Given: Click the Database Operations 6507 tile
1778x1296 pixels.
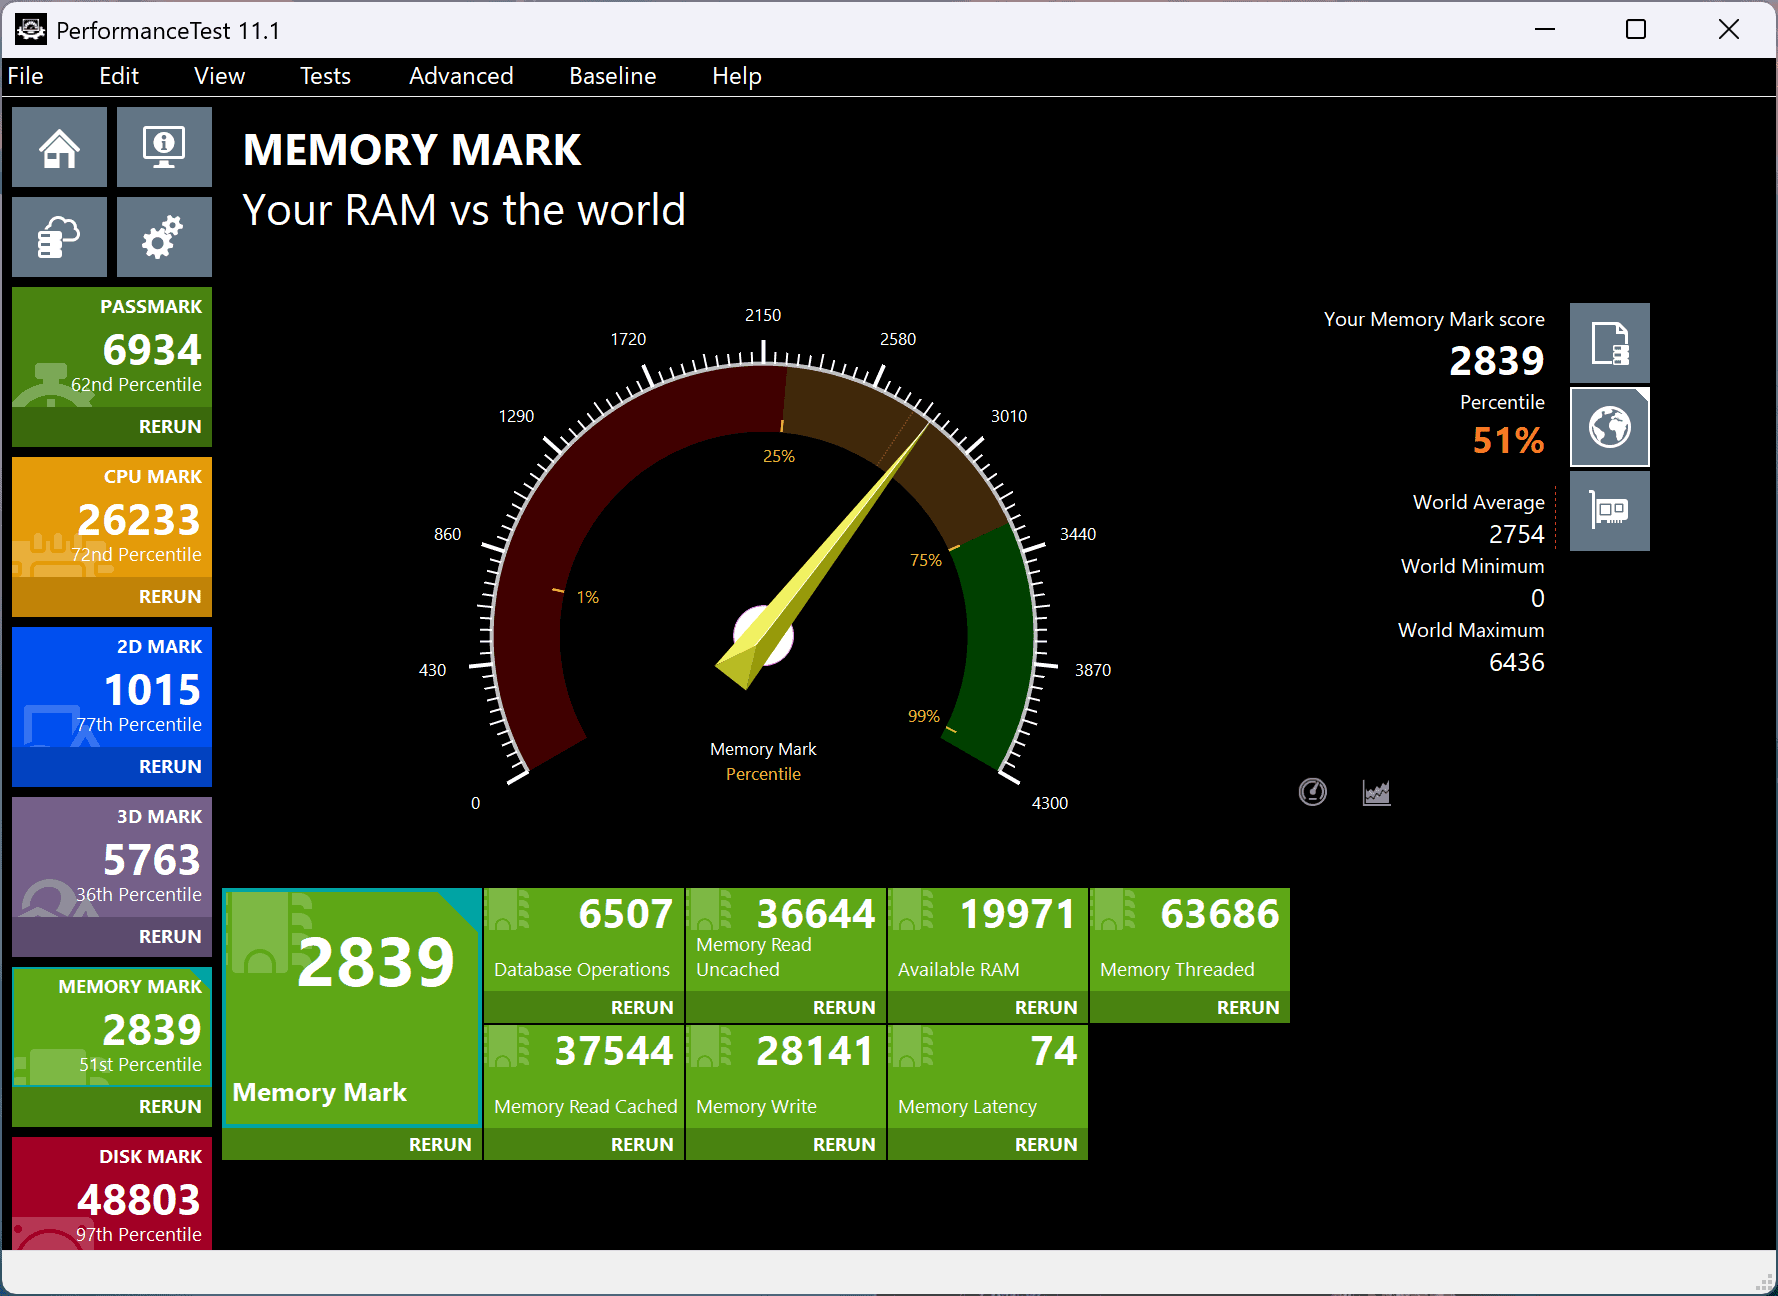Looking at the screenshot, I should (x=584, y=940).
